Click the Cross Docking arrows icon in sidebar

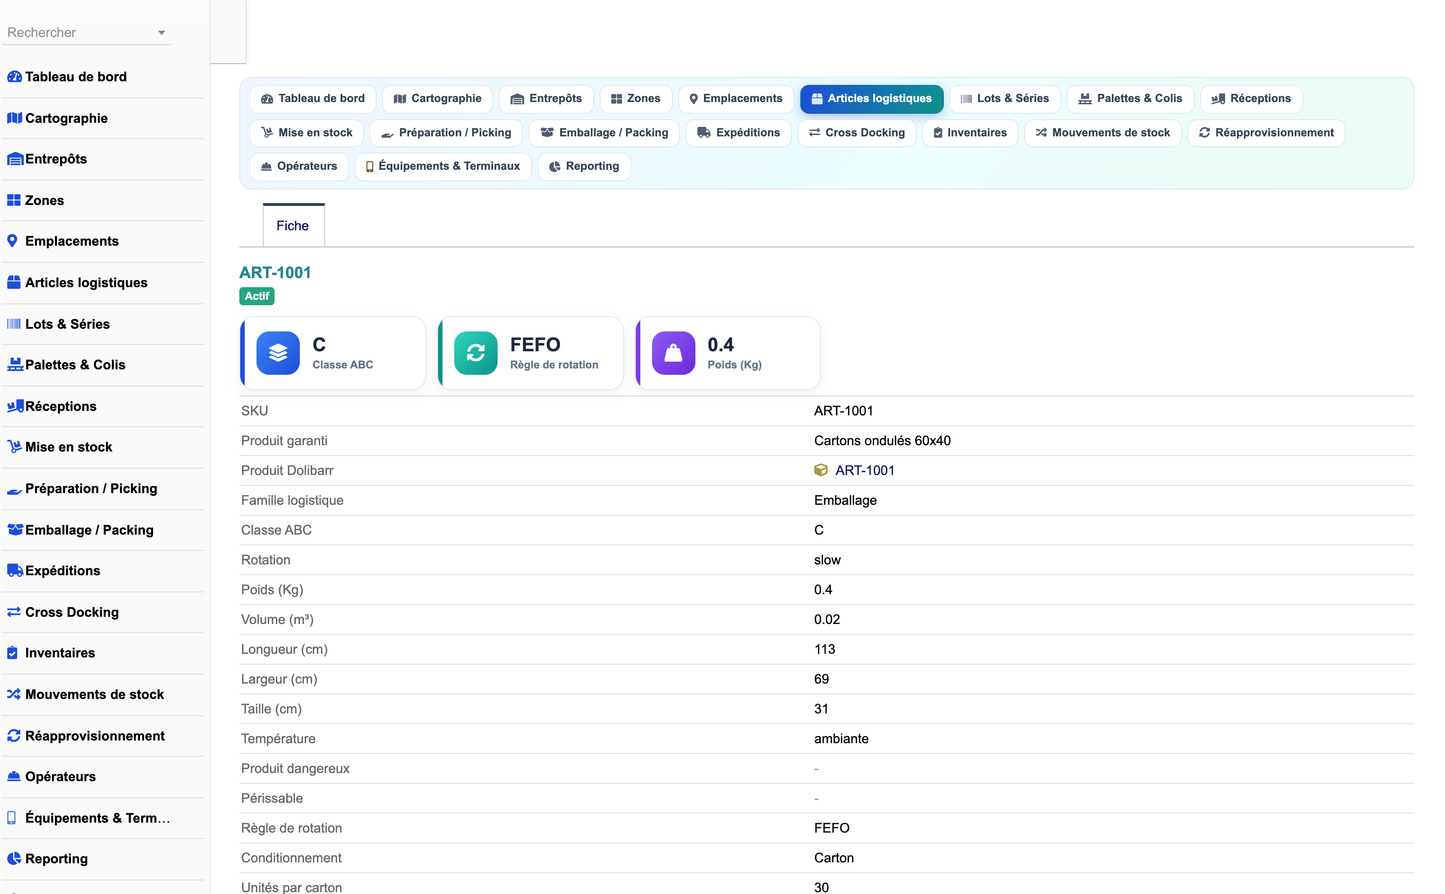[x=14, y=612]
